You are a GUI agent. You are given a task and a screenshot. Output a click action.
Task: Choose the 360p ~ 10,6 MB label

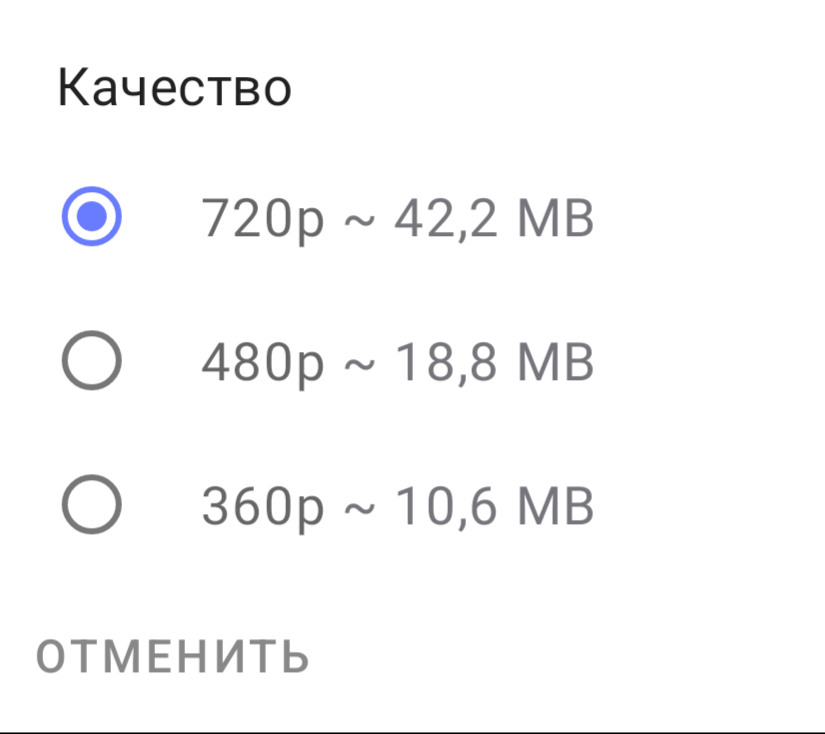(397, 507)
